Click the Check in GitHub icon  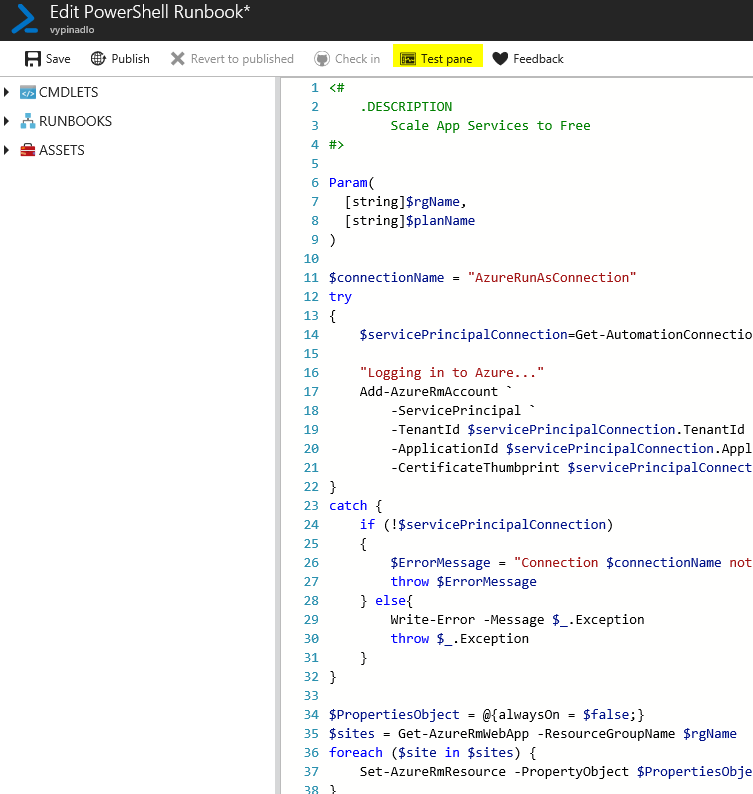pyautogui.click(x=322, y=59)
